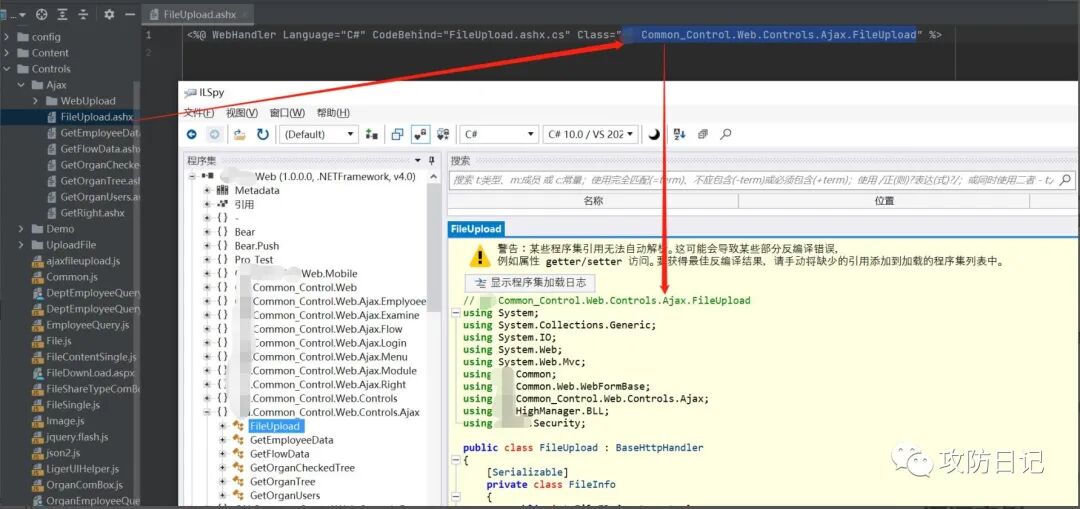Click the locate target icon in IDE toolbar
1080x509 pixels.
41,14
